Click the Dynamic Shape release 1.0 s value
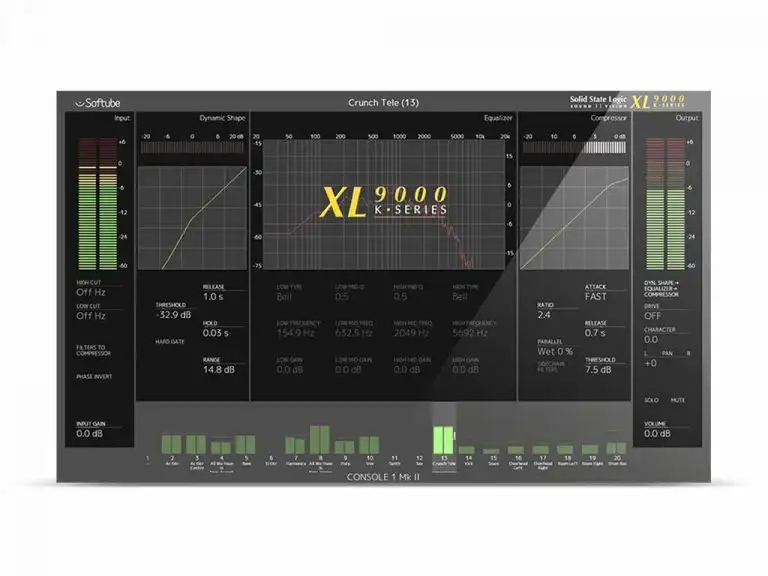 click(213, 297)
